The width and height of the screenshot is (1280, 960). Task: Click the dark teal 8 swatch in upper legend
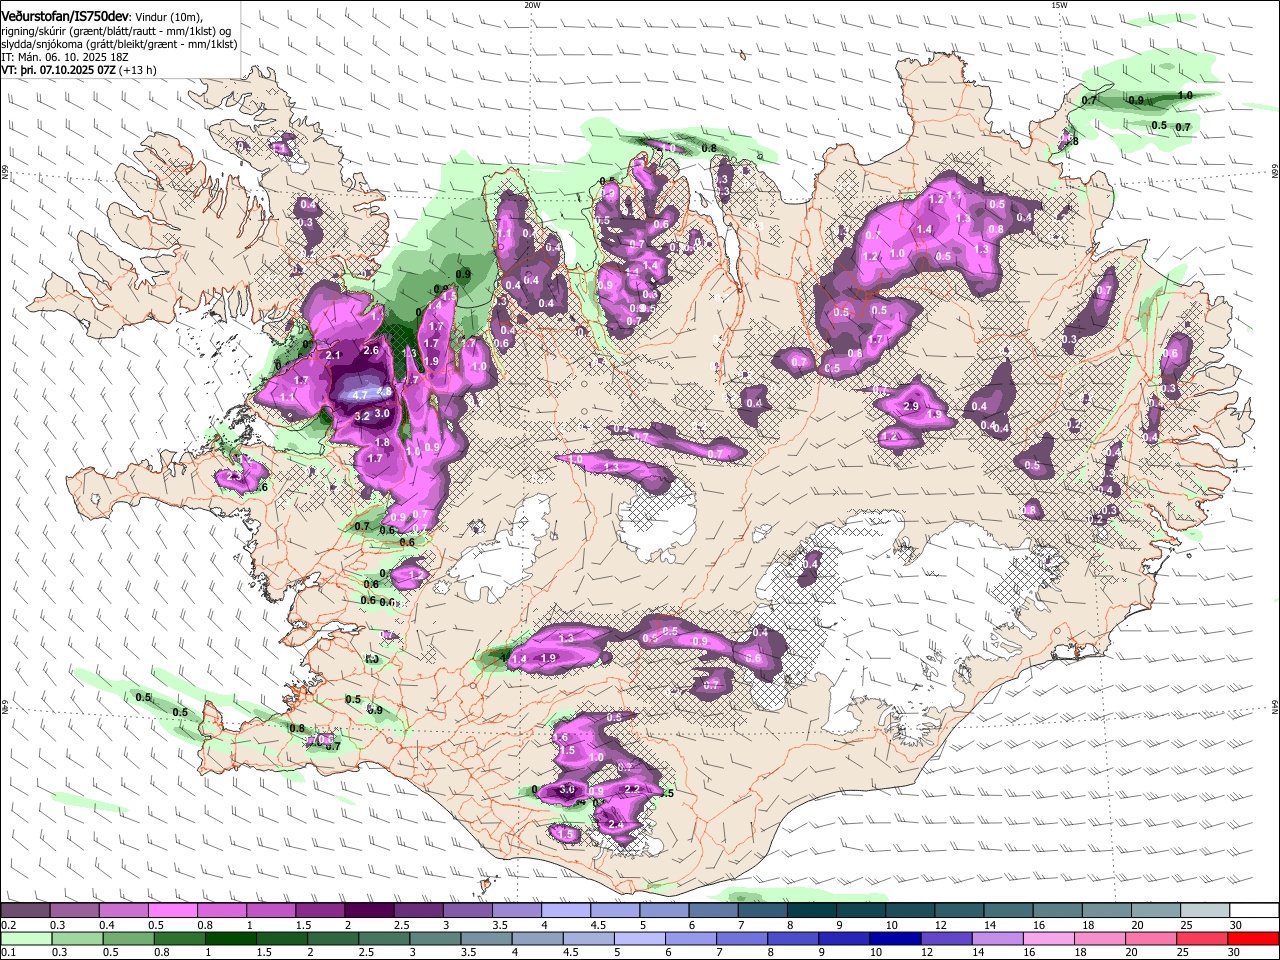[x=812, y=910]
